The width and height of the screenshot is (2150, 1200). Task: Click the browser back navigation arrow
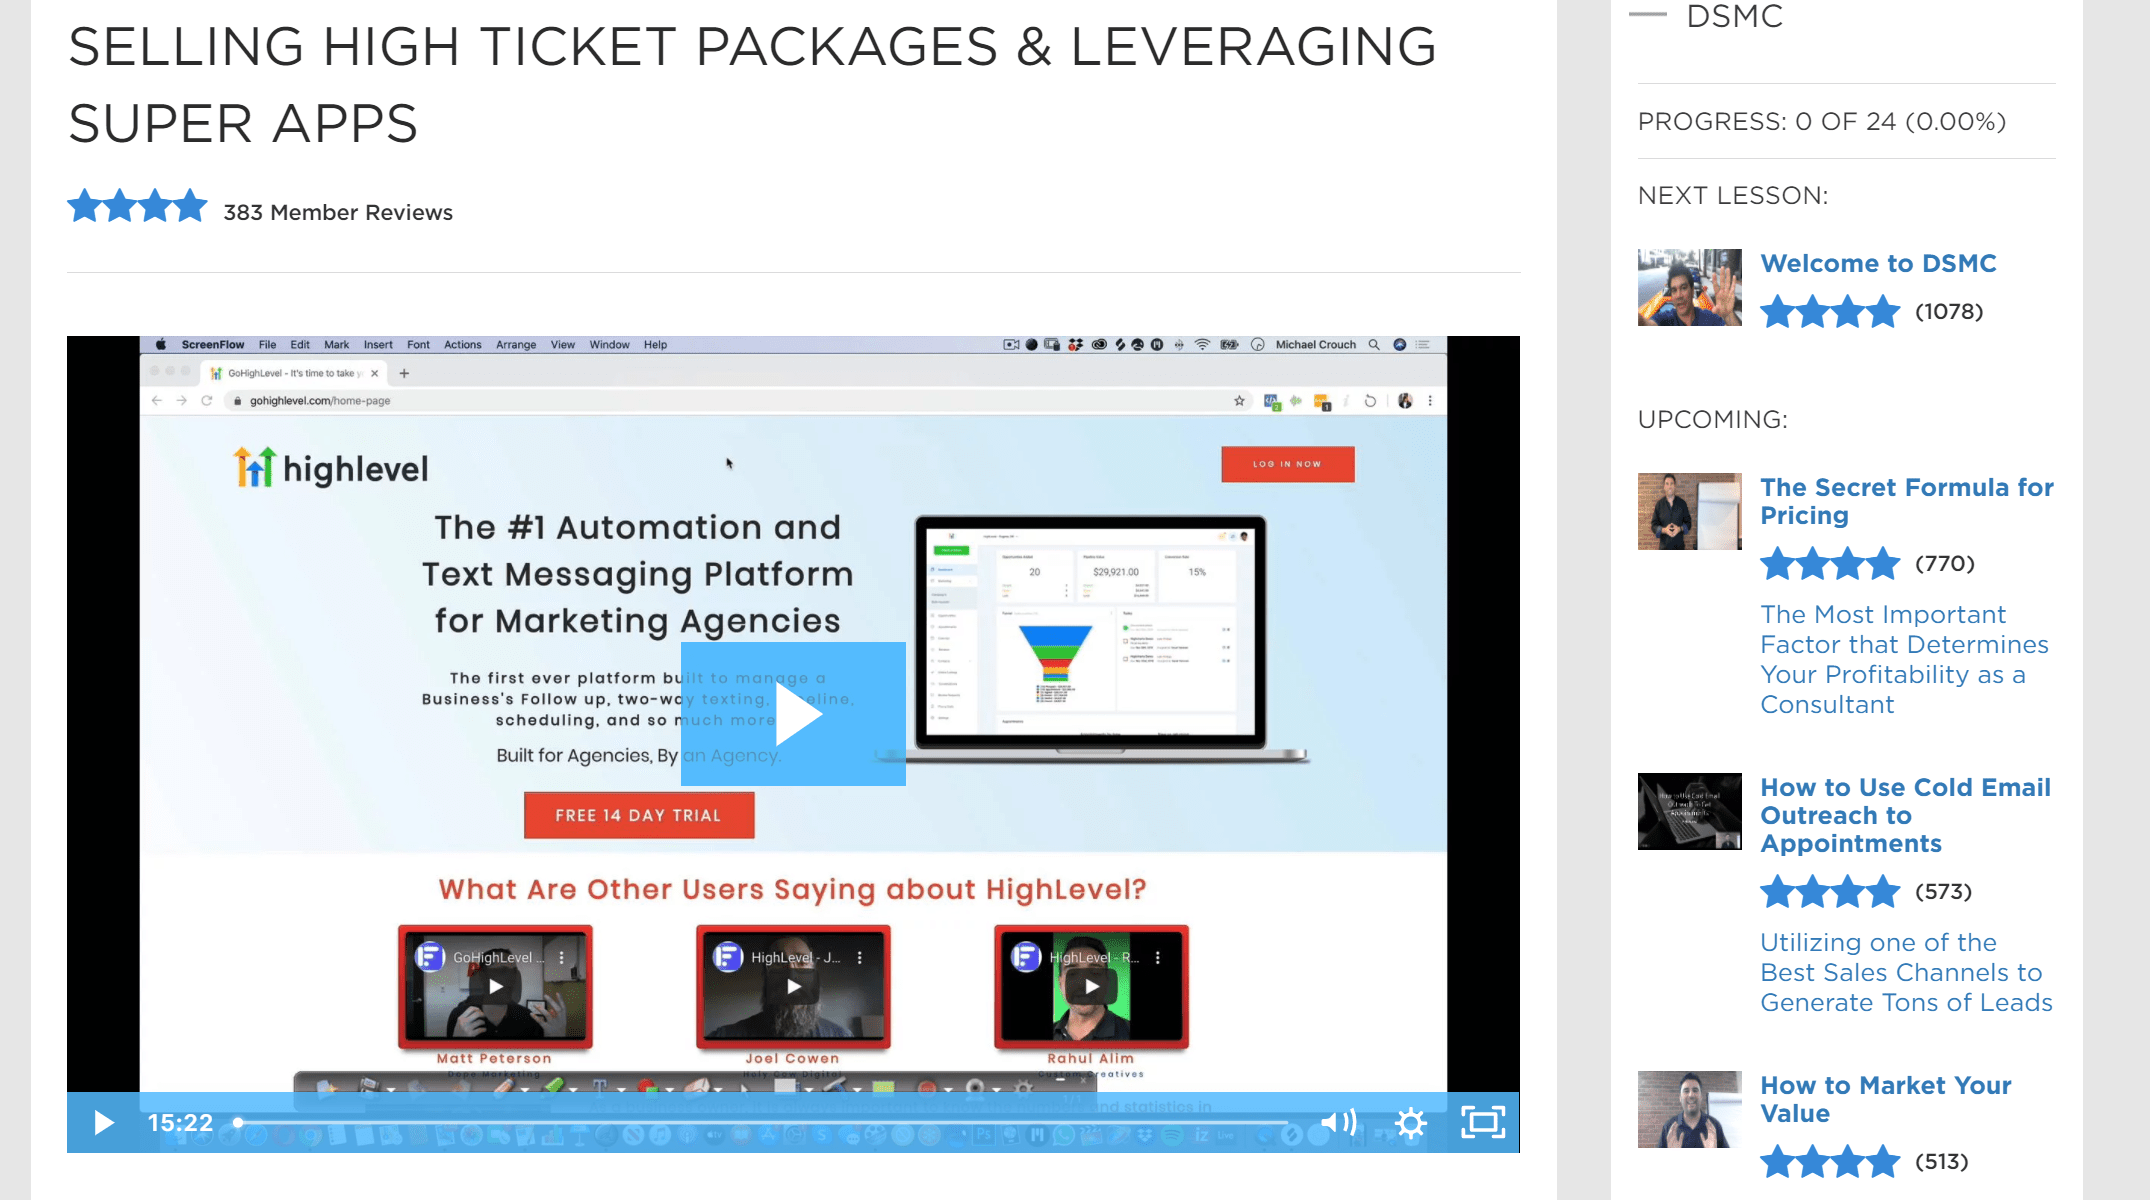coord(159,403)
